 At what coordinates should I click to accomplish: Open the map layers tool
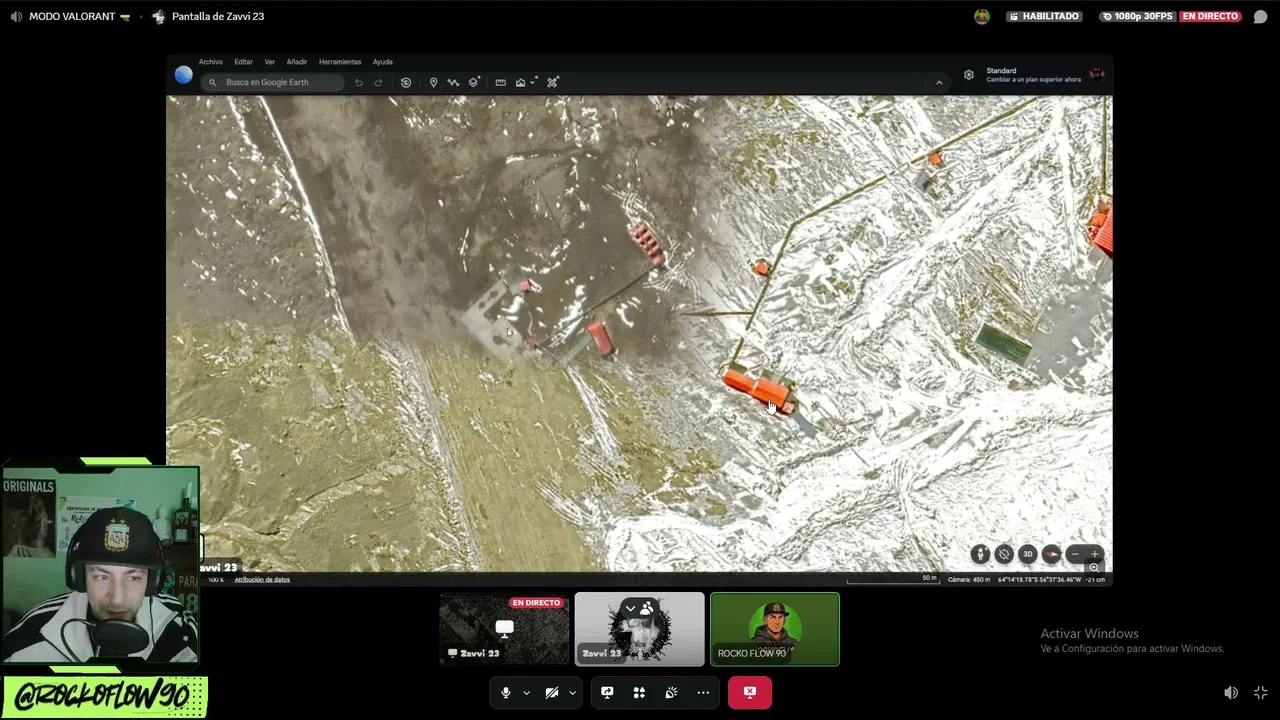(x=474, y=82)
